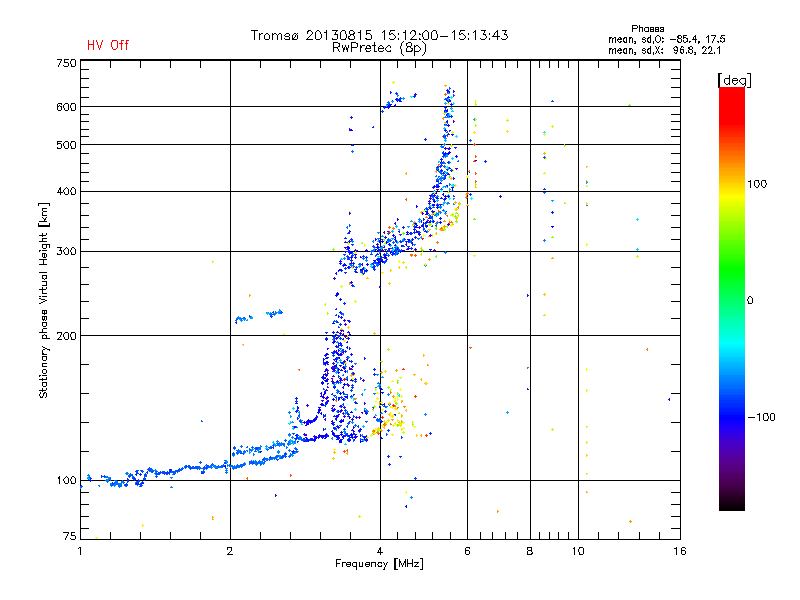Click the phase colorbar gradient

pyautogui.click(x=732, y=298)
